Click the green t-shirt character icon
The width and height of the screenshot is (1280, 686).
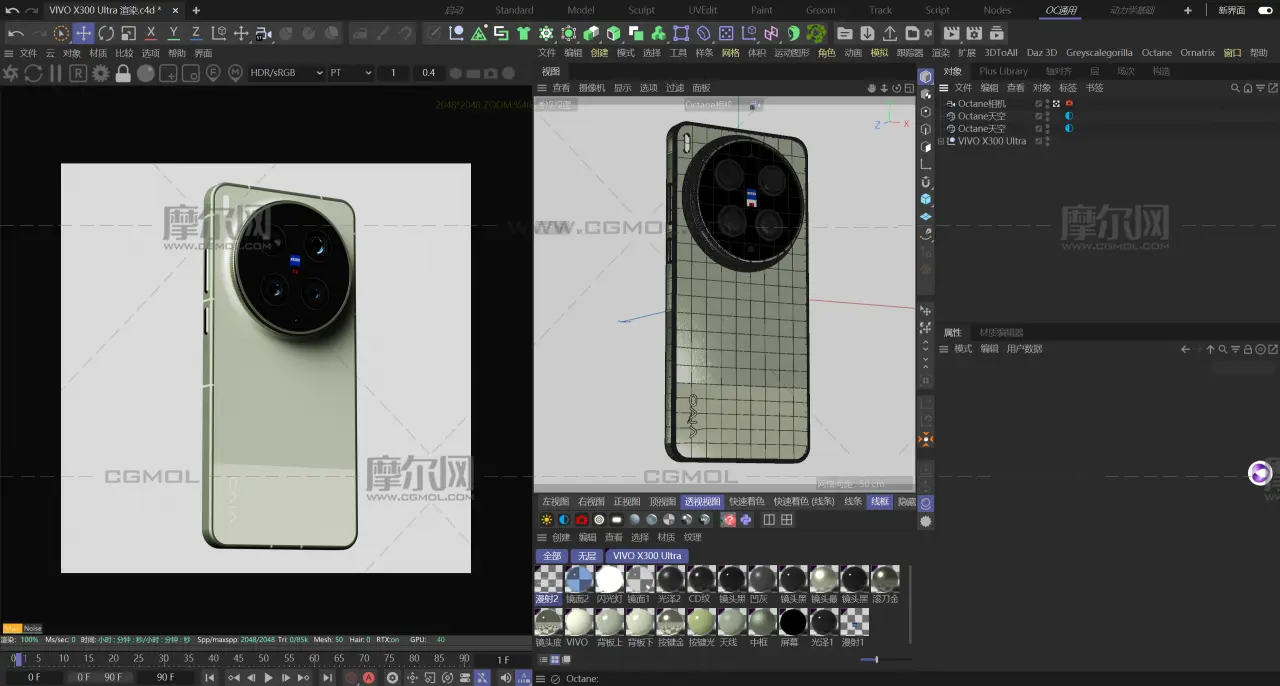pyautogui.click(x=523, y=33)
